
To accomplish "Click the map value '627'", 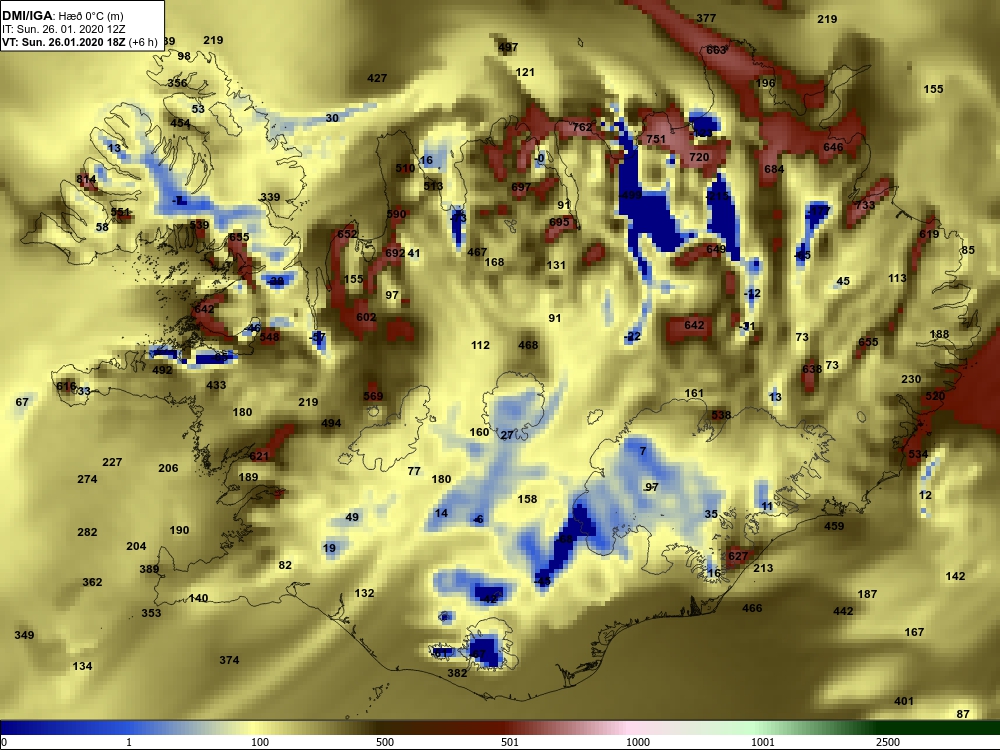I will 738,556.
